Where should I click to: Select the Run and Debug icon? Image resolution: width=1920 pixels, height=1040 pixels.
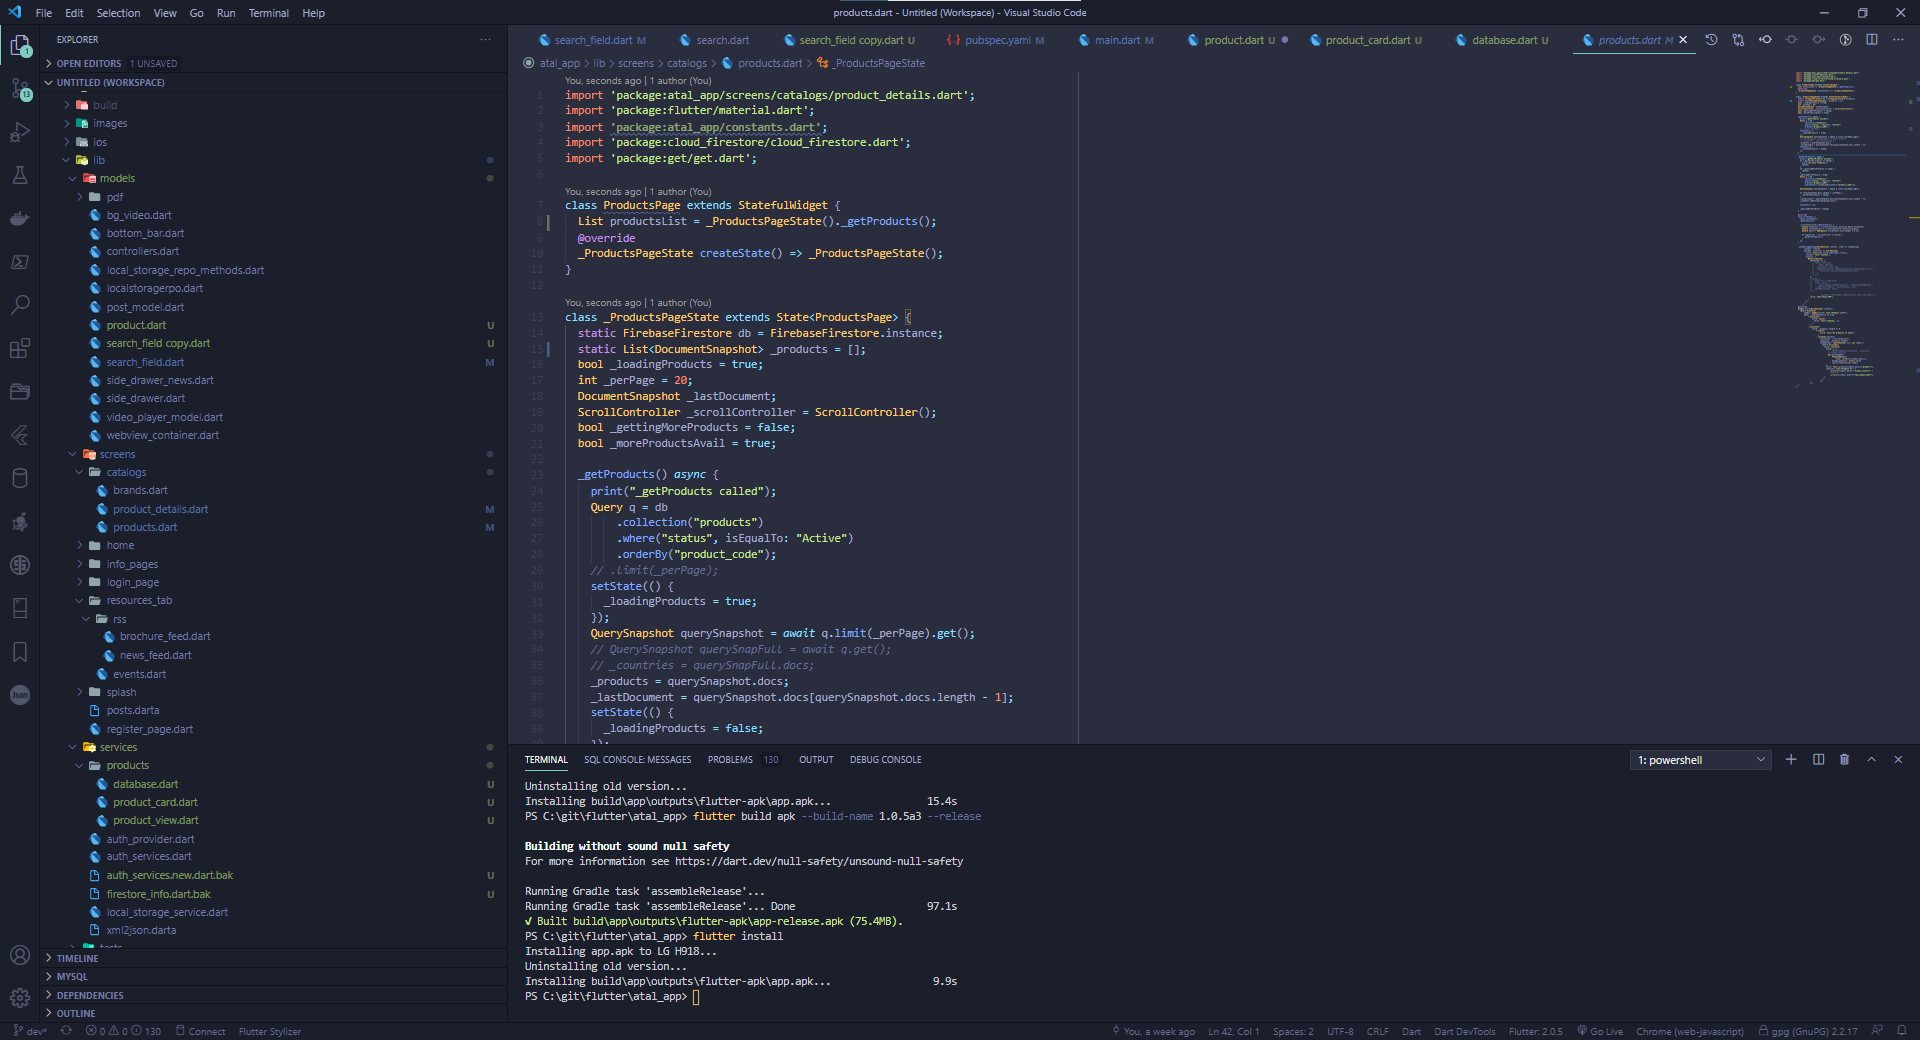(x=21, y=131)
